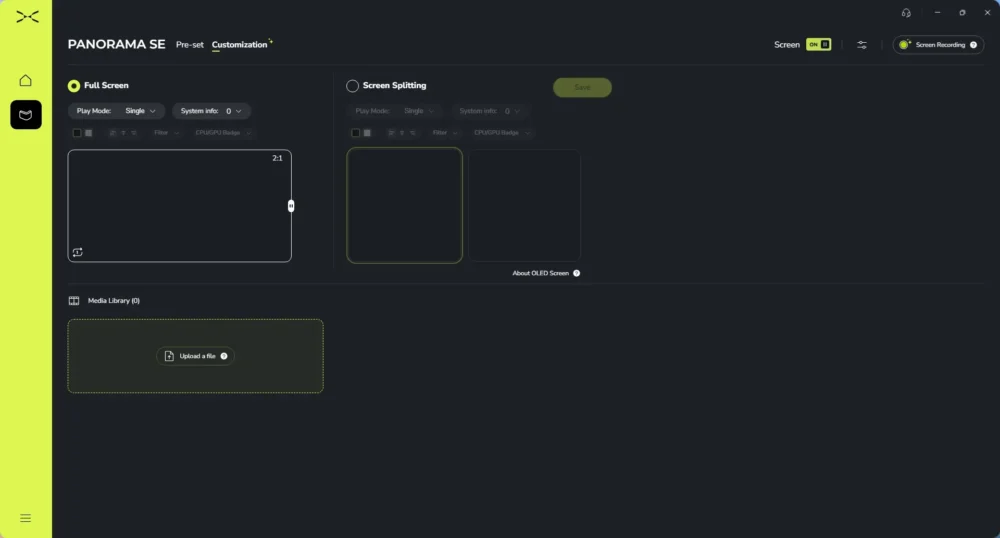Switch to the Customization tab

(x=239, y=45)
